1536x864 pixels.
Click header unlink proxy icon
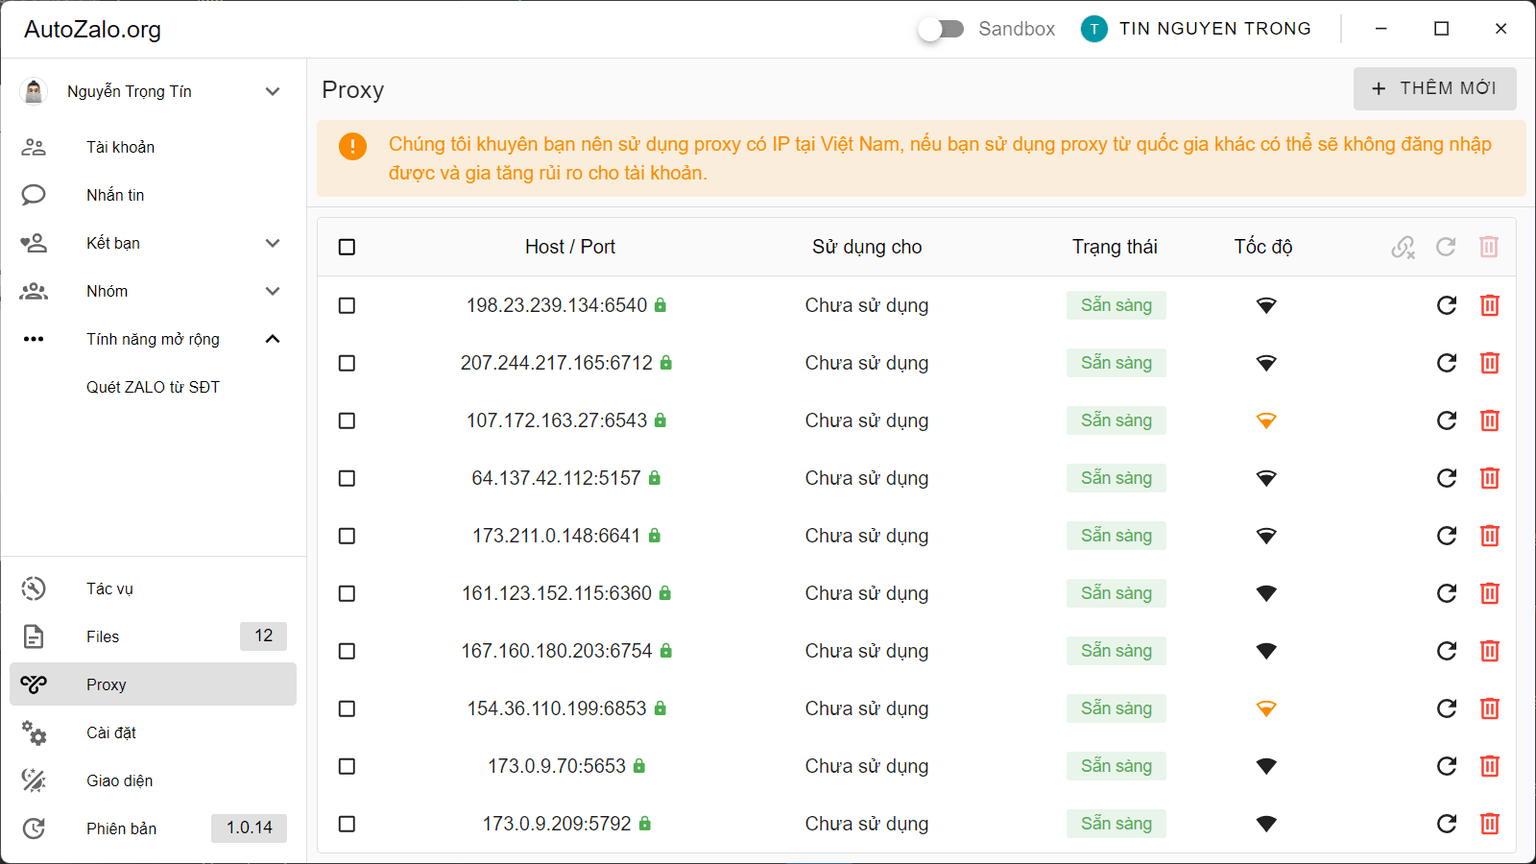[x=1403, y=247]
